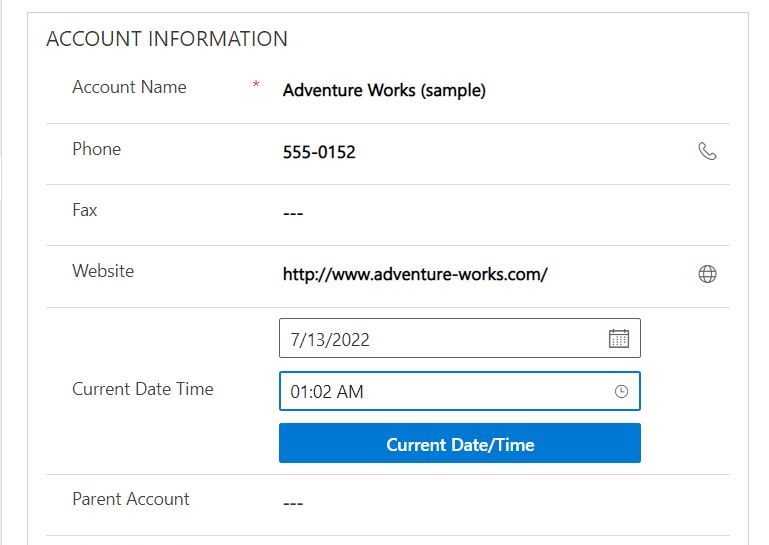The width and height of the screenshot is (769, 545).
Task: Click the Current Date/Time button
Action: (460, 443)
